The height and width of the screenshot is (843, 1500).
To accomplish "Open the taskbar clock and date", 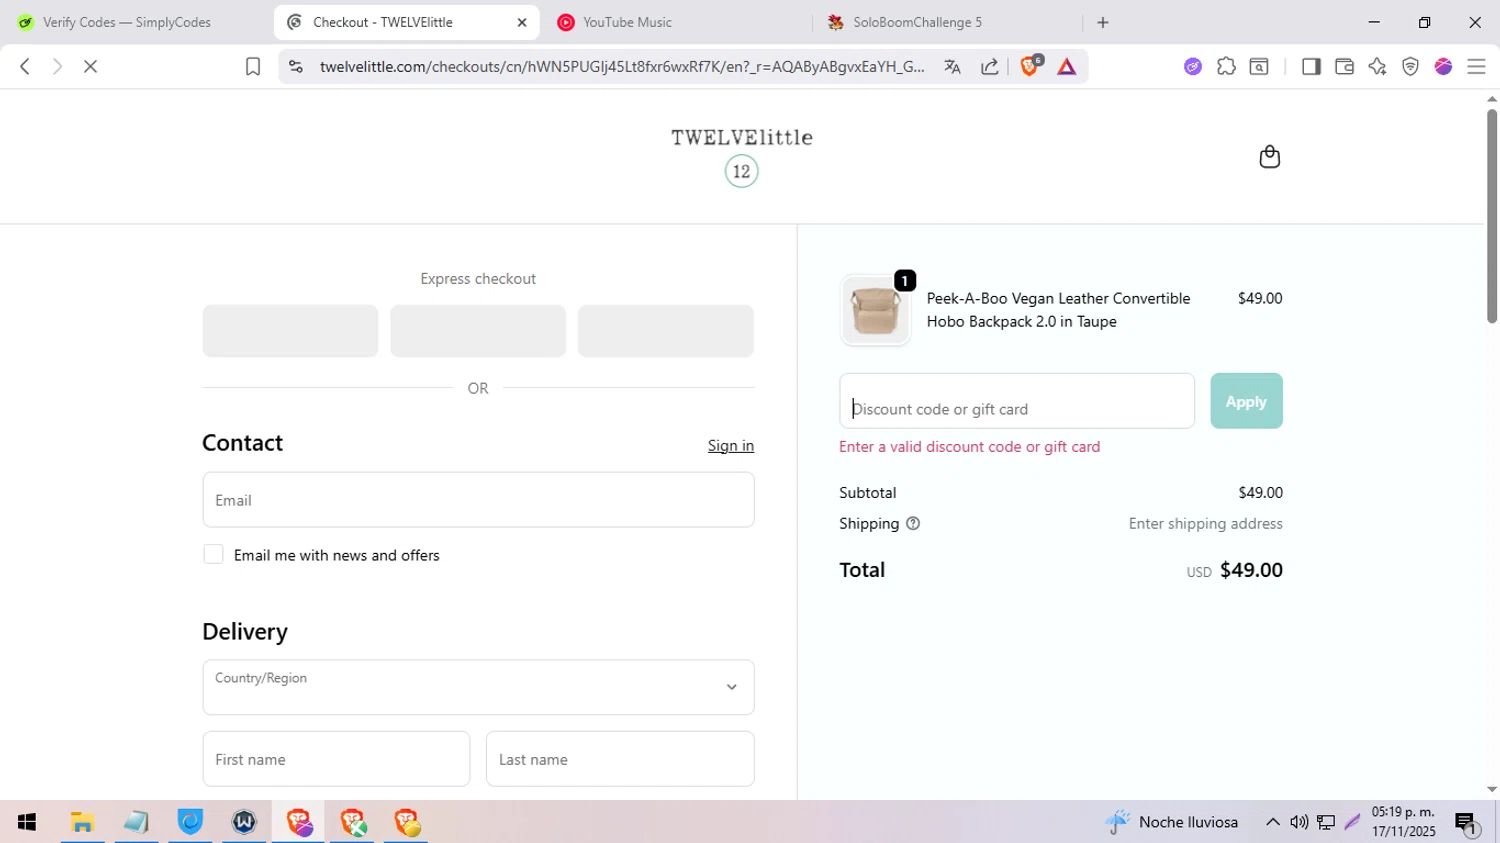I will (1403, 822).
